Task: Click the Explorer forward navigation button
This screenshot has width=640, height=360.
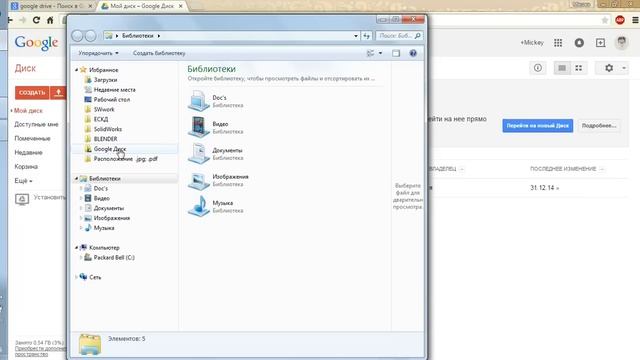Action: [x=90, y=36]
